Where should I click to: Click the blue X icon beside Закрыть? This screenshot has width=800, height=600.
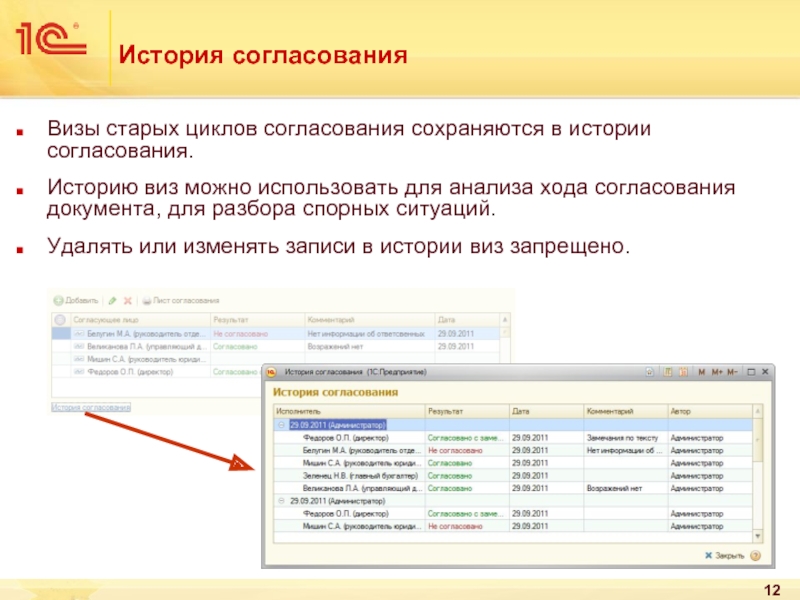pyautogui.click(x=708, y=556)
